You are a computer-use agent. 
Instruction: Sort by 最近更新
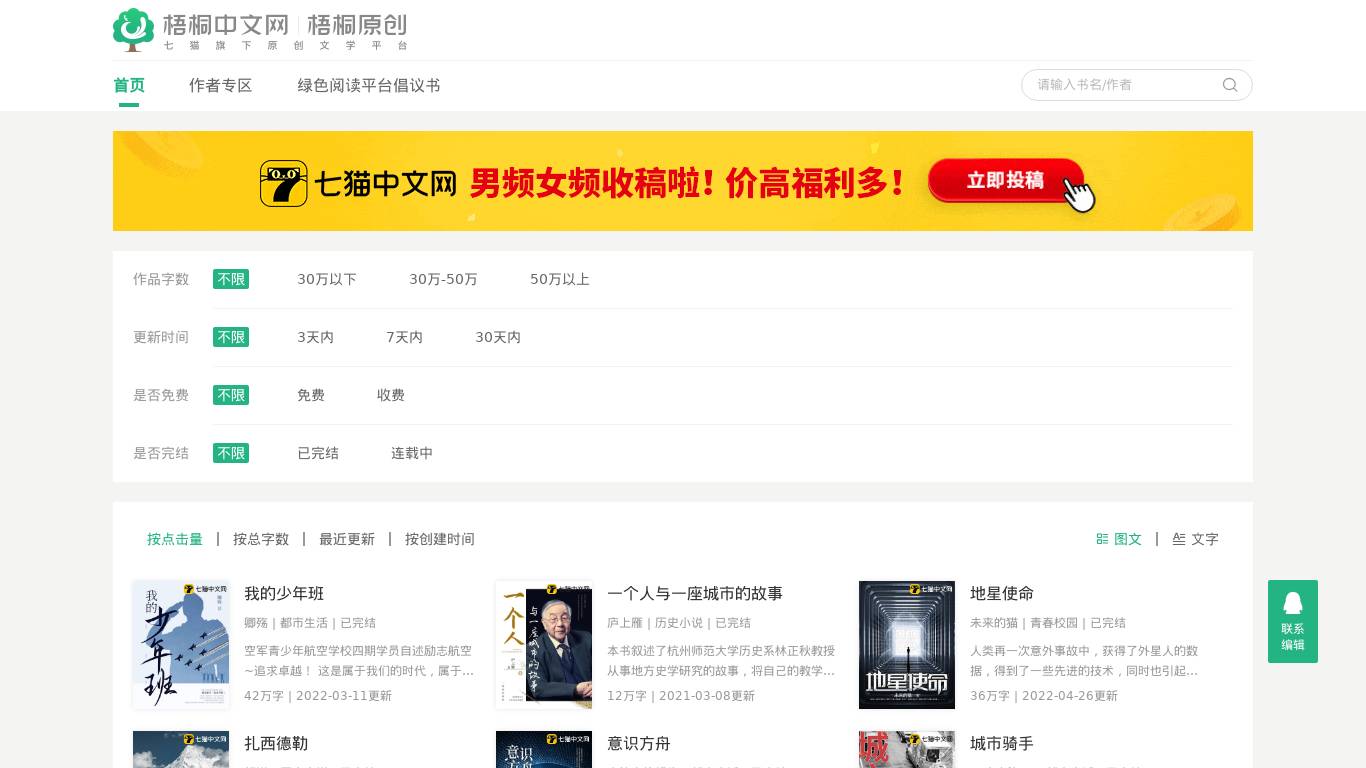coord(347,540)
